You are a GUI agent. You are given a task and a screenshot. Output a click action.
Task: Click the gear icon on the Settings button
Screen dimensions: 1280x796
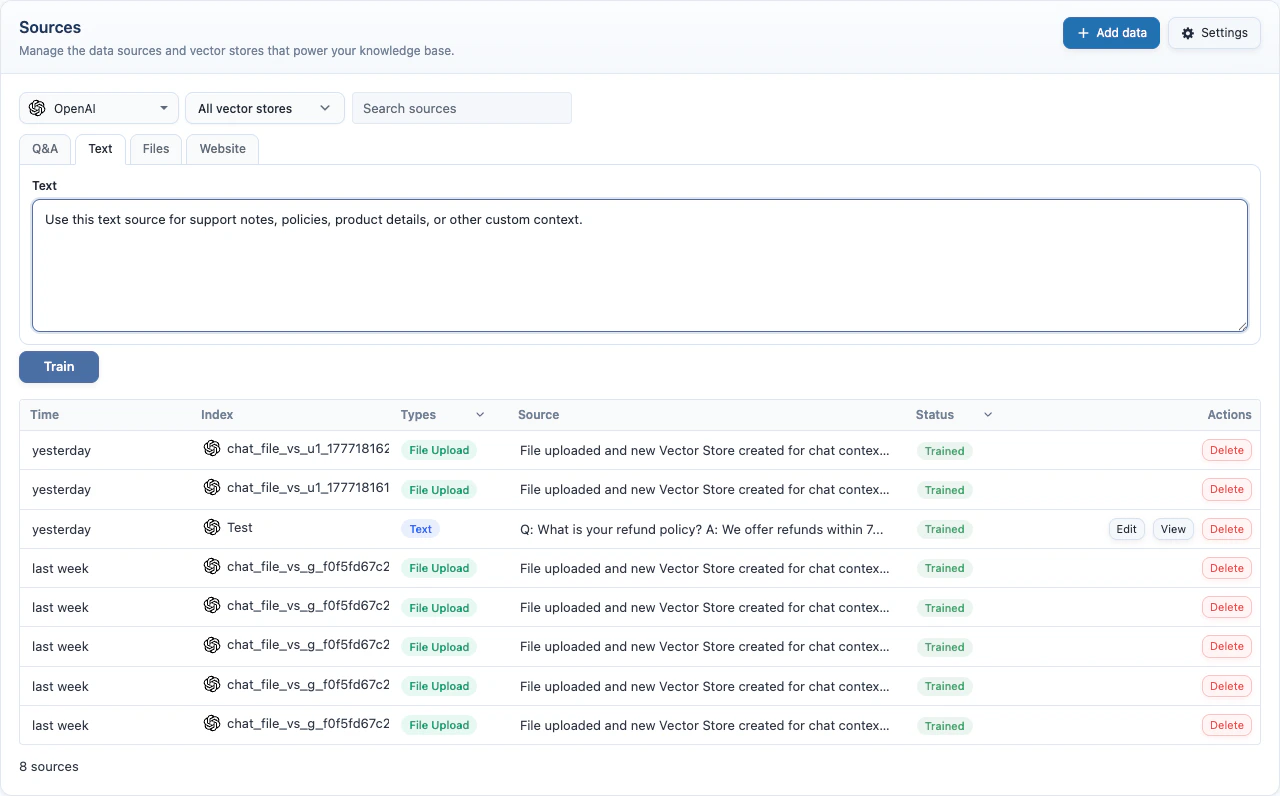pyautogui.click(x=1188, y=33)
